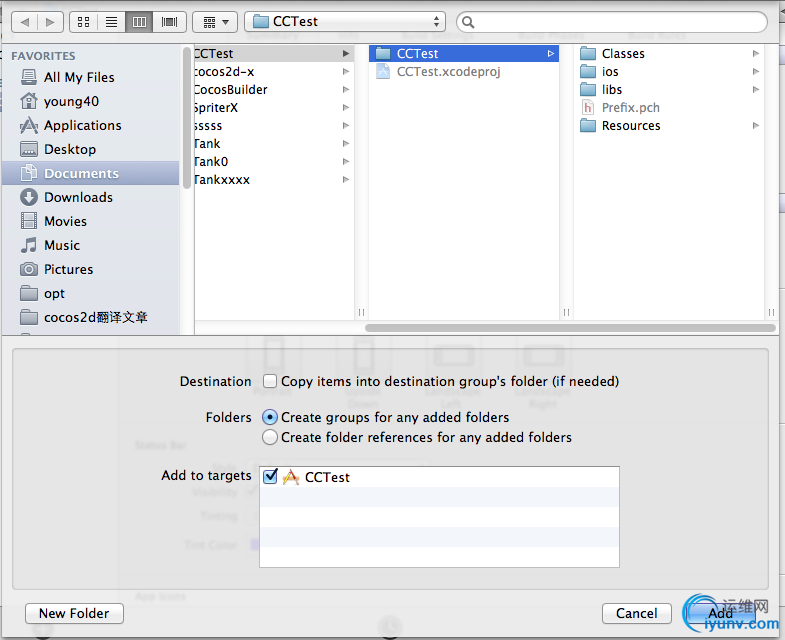Uncheck CCTest target checkbox
785x640 pixels.
coord(270,476)
